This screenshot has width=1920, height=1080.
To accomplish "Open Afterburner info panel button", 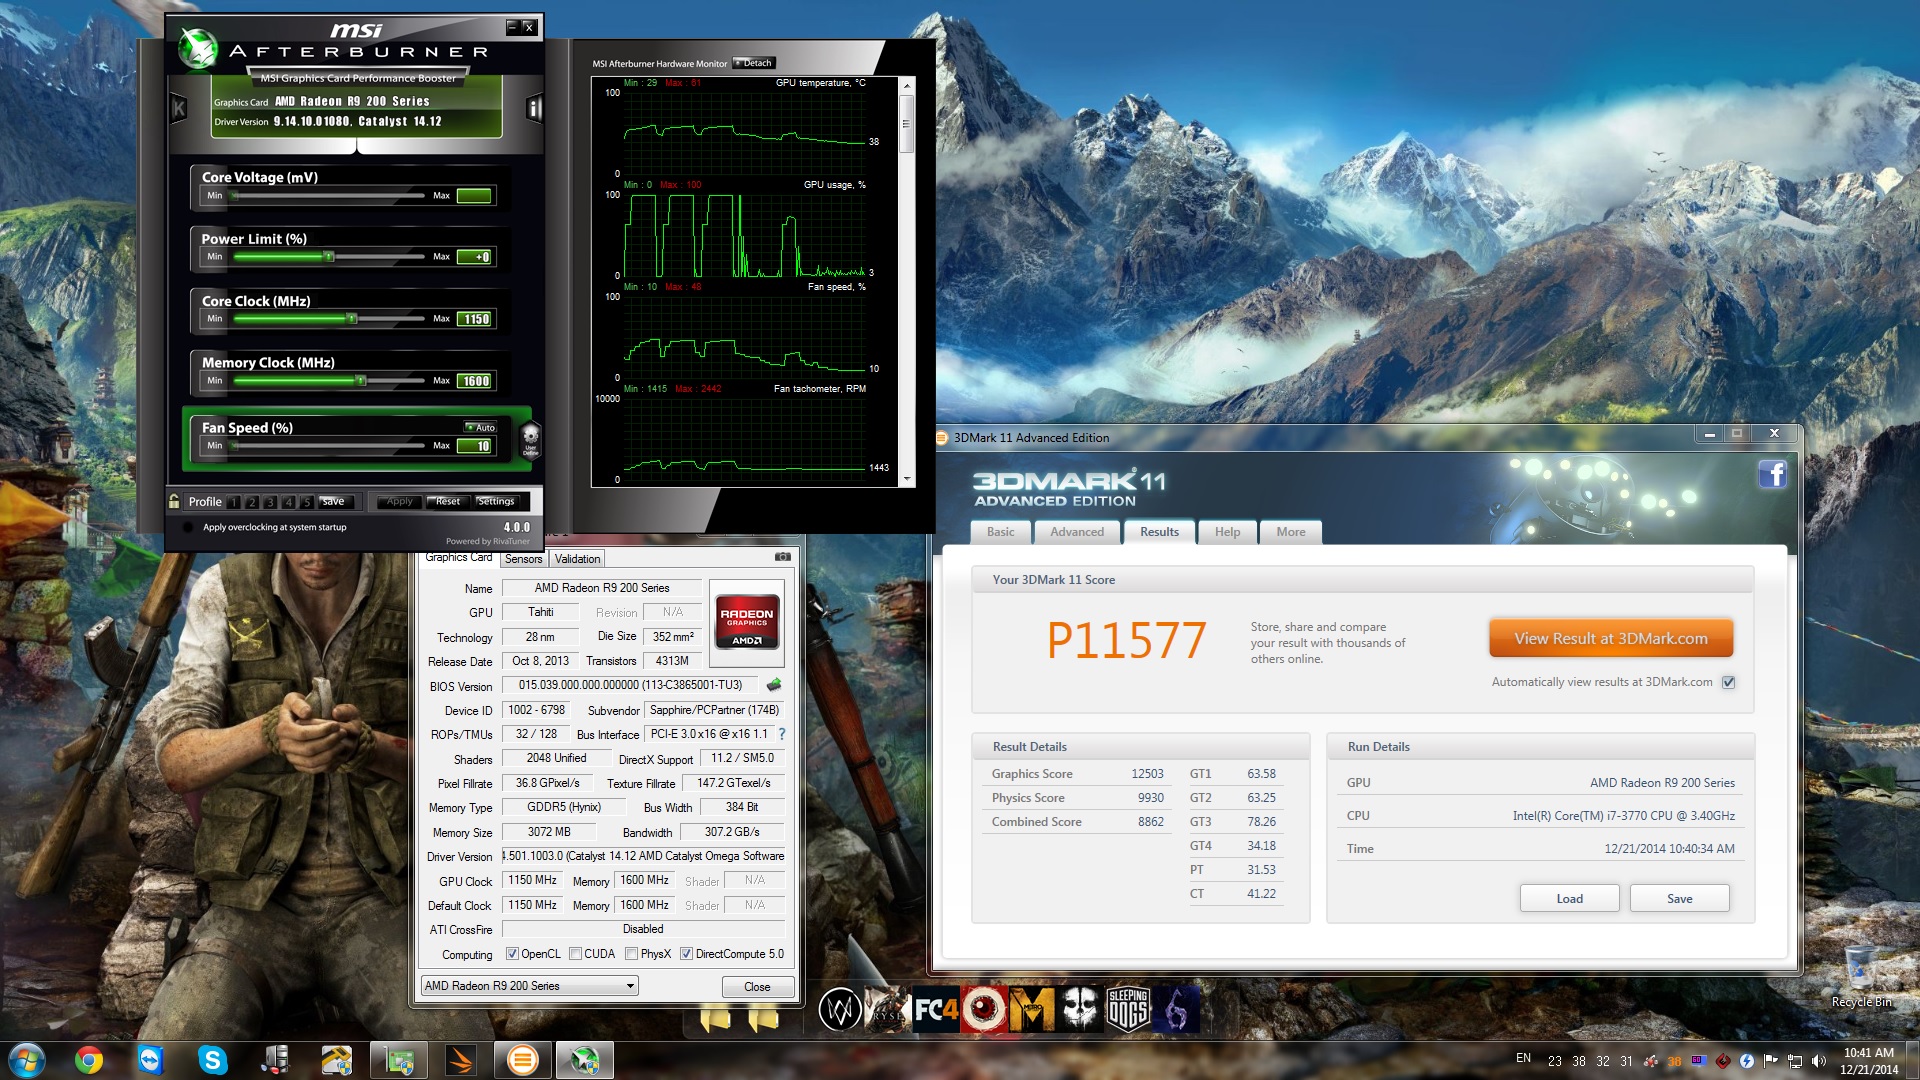I will pos(535,108).
